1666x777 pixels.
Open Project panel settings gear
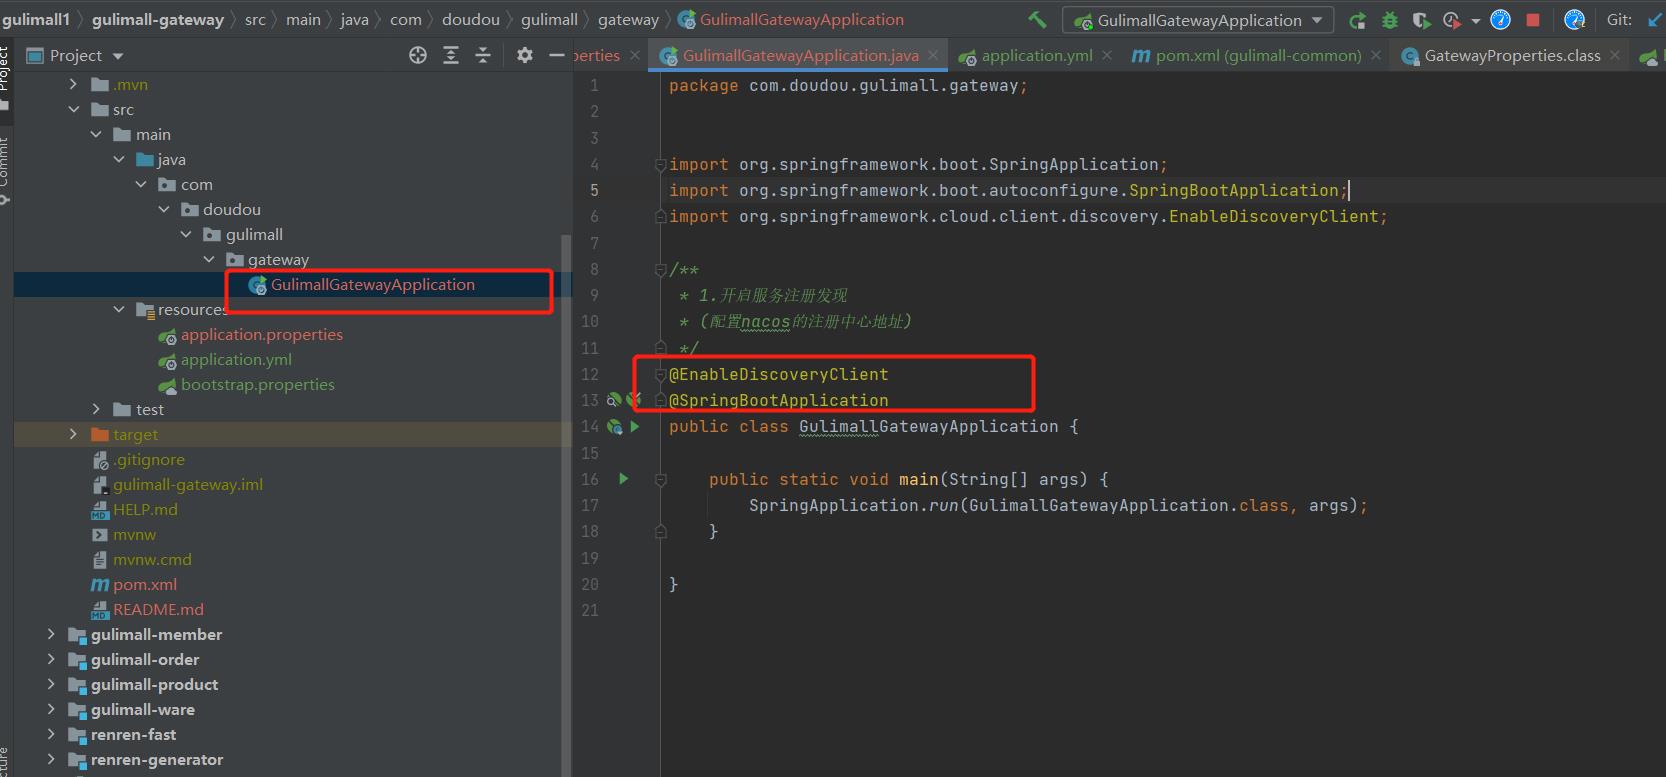(x=525, y=56)
